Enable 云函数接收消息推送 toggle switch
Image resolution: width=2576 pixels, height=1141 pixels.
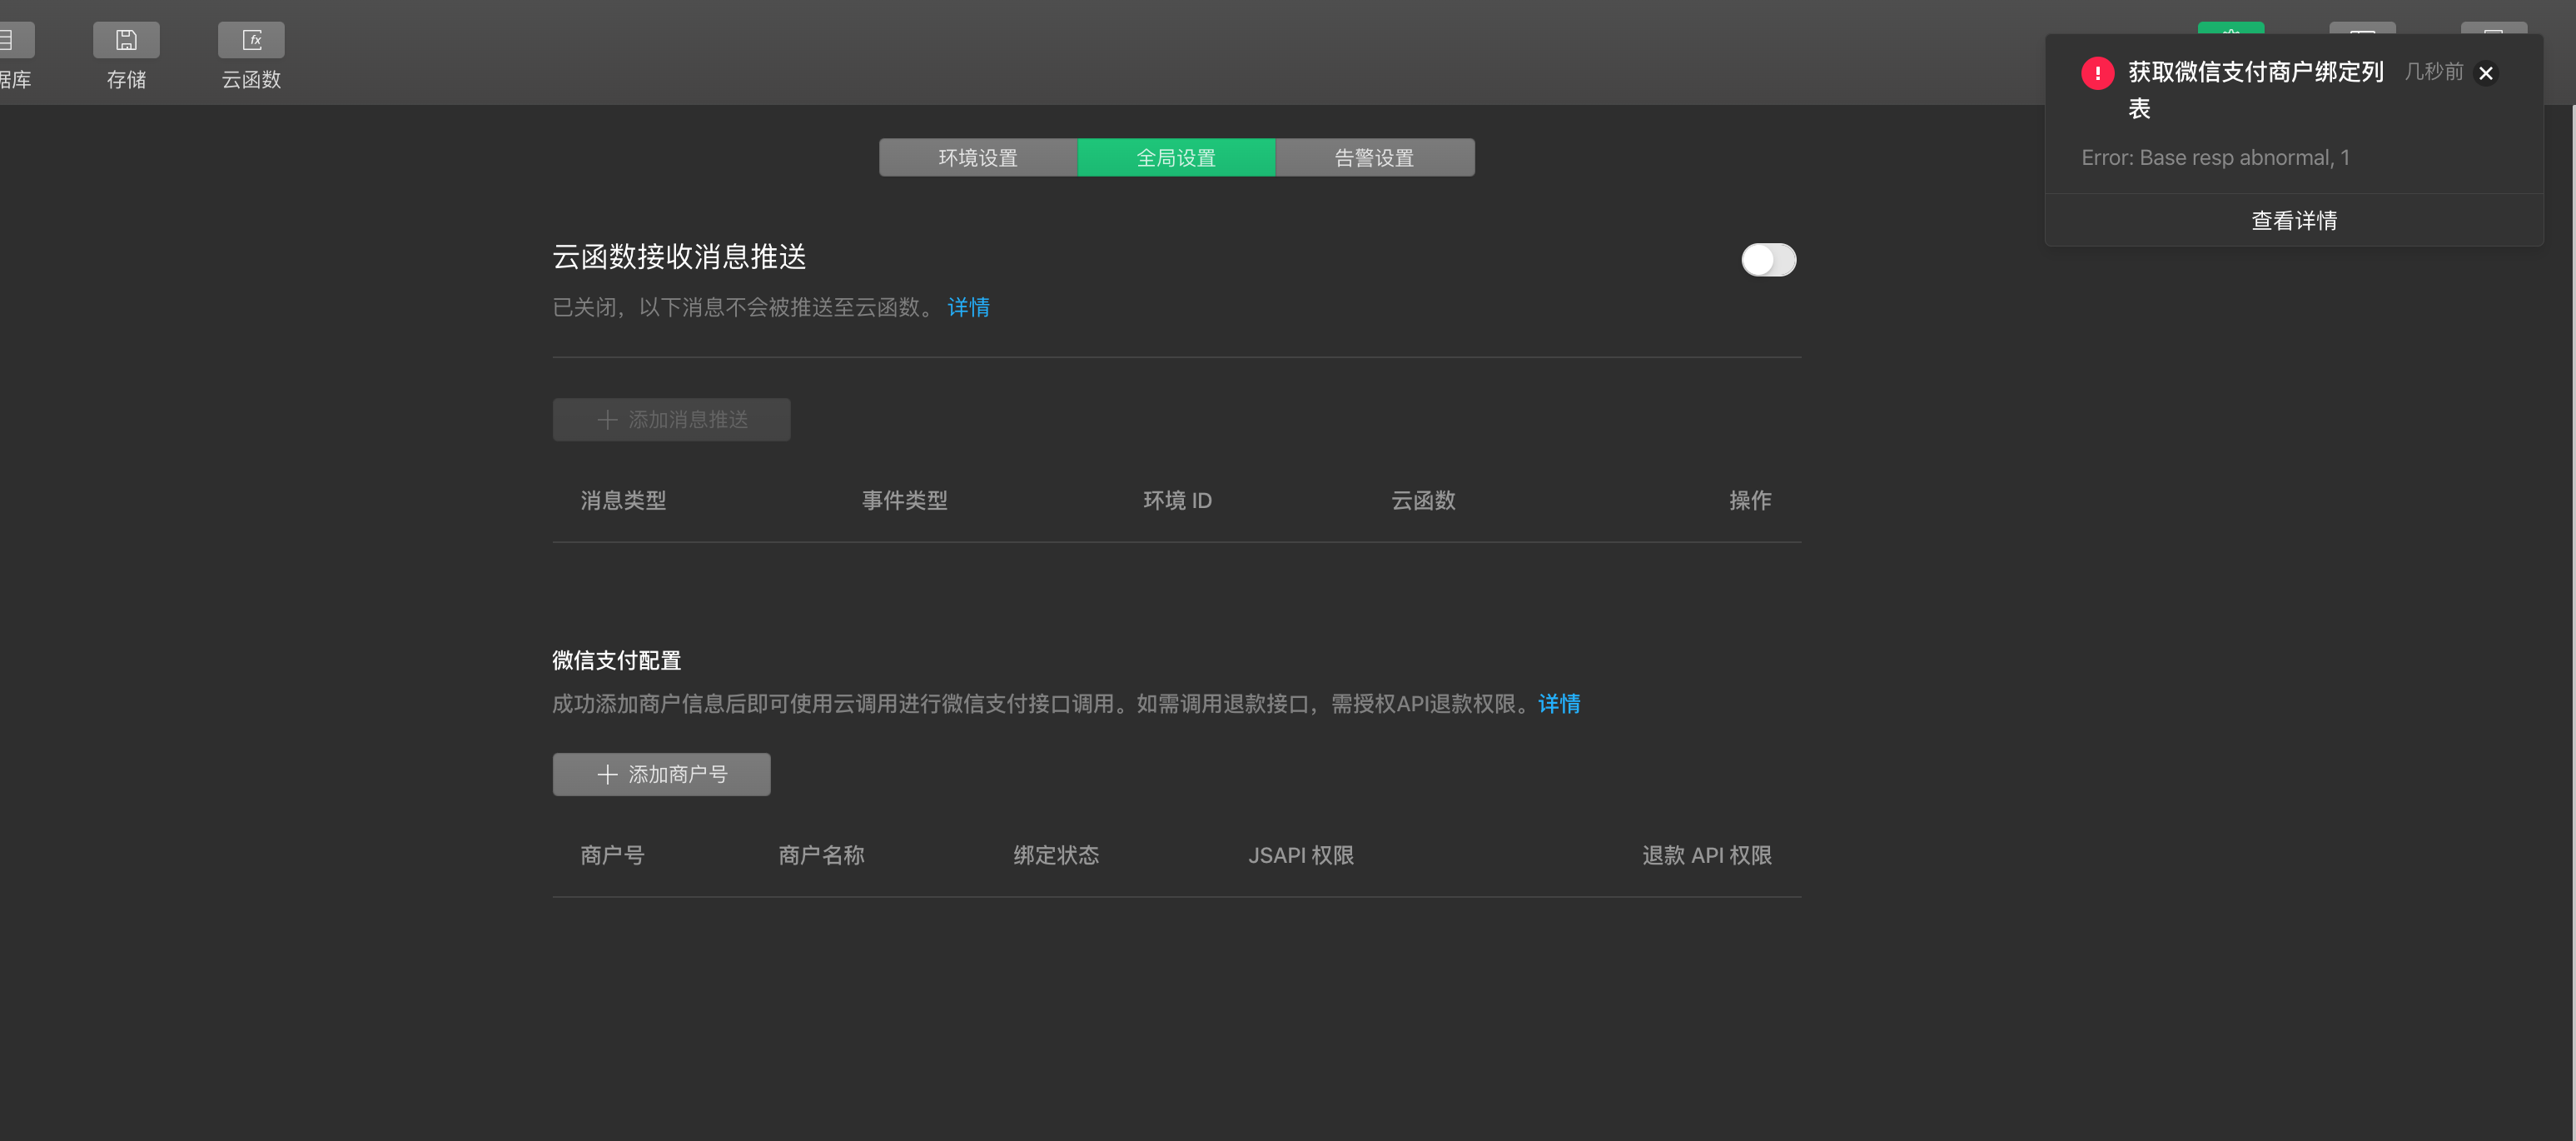click(1768, 260)
